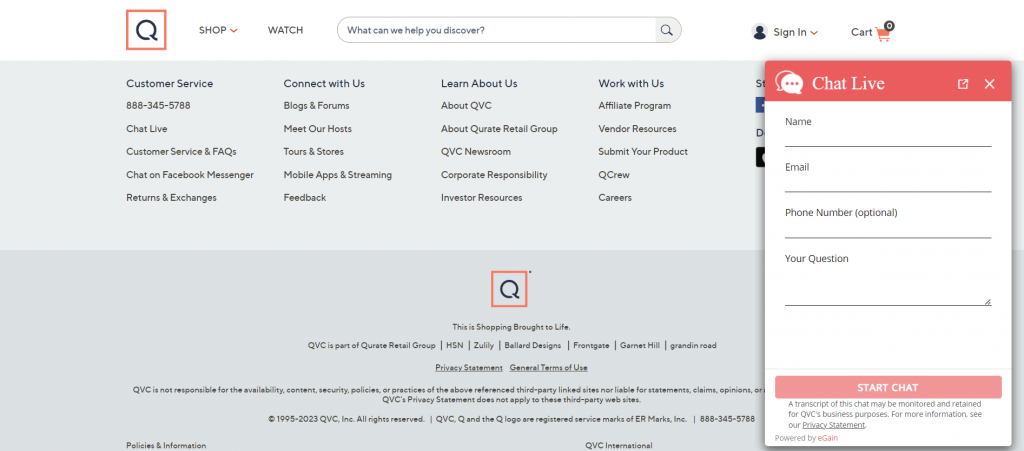Viewport: 1024px width, 451px height.
Task: Open Mobile Apps & Streaming link
Action: pyautogui.click(x=338, y=175)
